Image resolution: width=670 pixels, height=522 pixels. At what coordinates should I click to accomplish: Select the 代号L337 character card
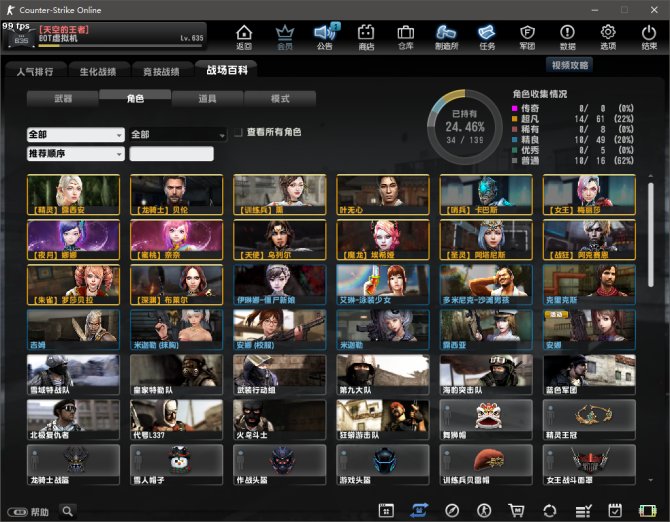[x=176, y=419]
